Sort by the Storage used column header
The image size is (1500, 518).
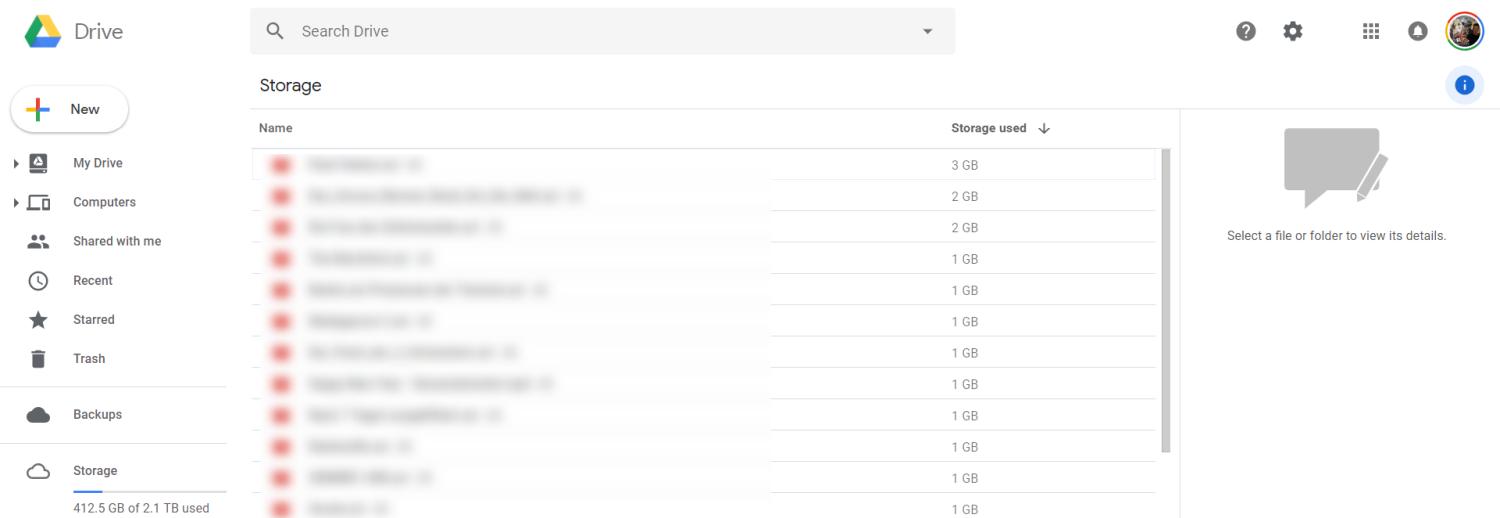[989, 128]
